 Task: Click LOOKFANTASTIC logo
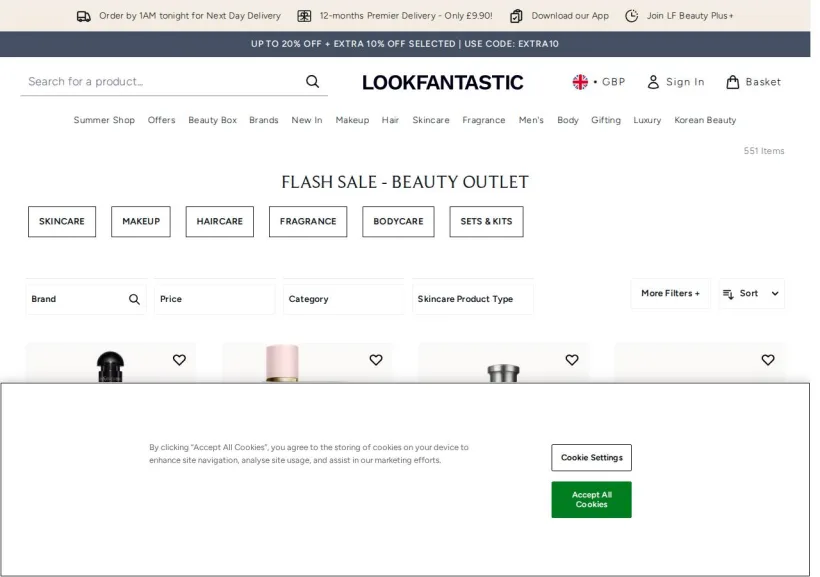[x=442, y=83]
